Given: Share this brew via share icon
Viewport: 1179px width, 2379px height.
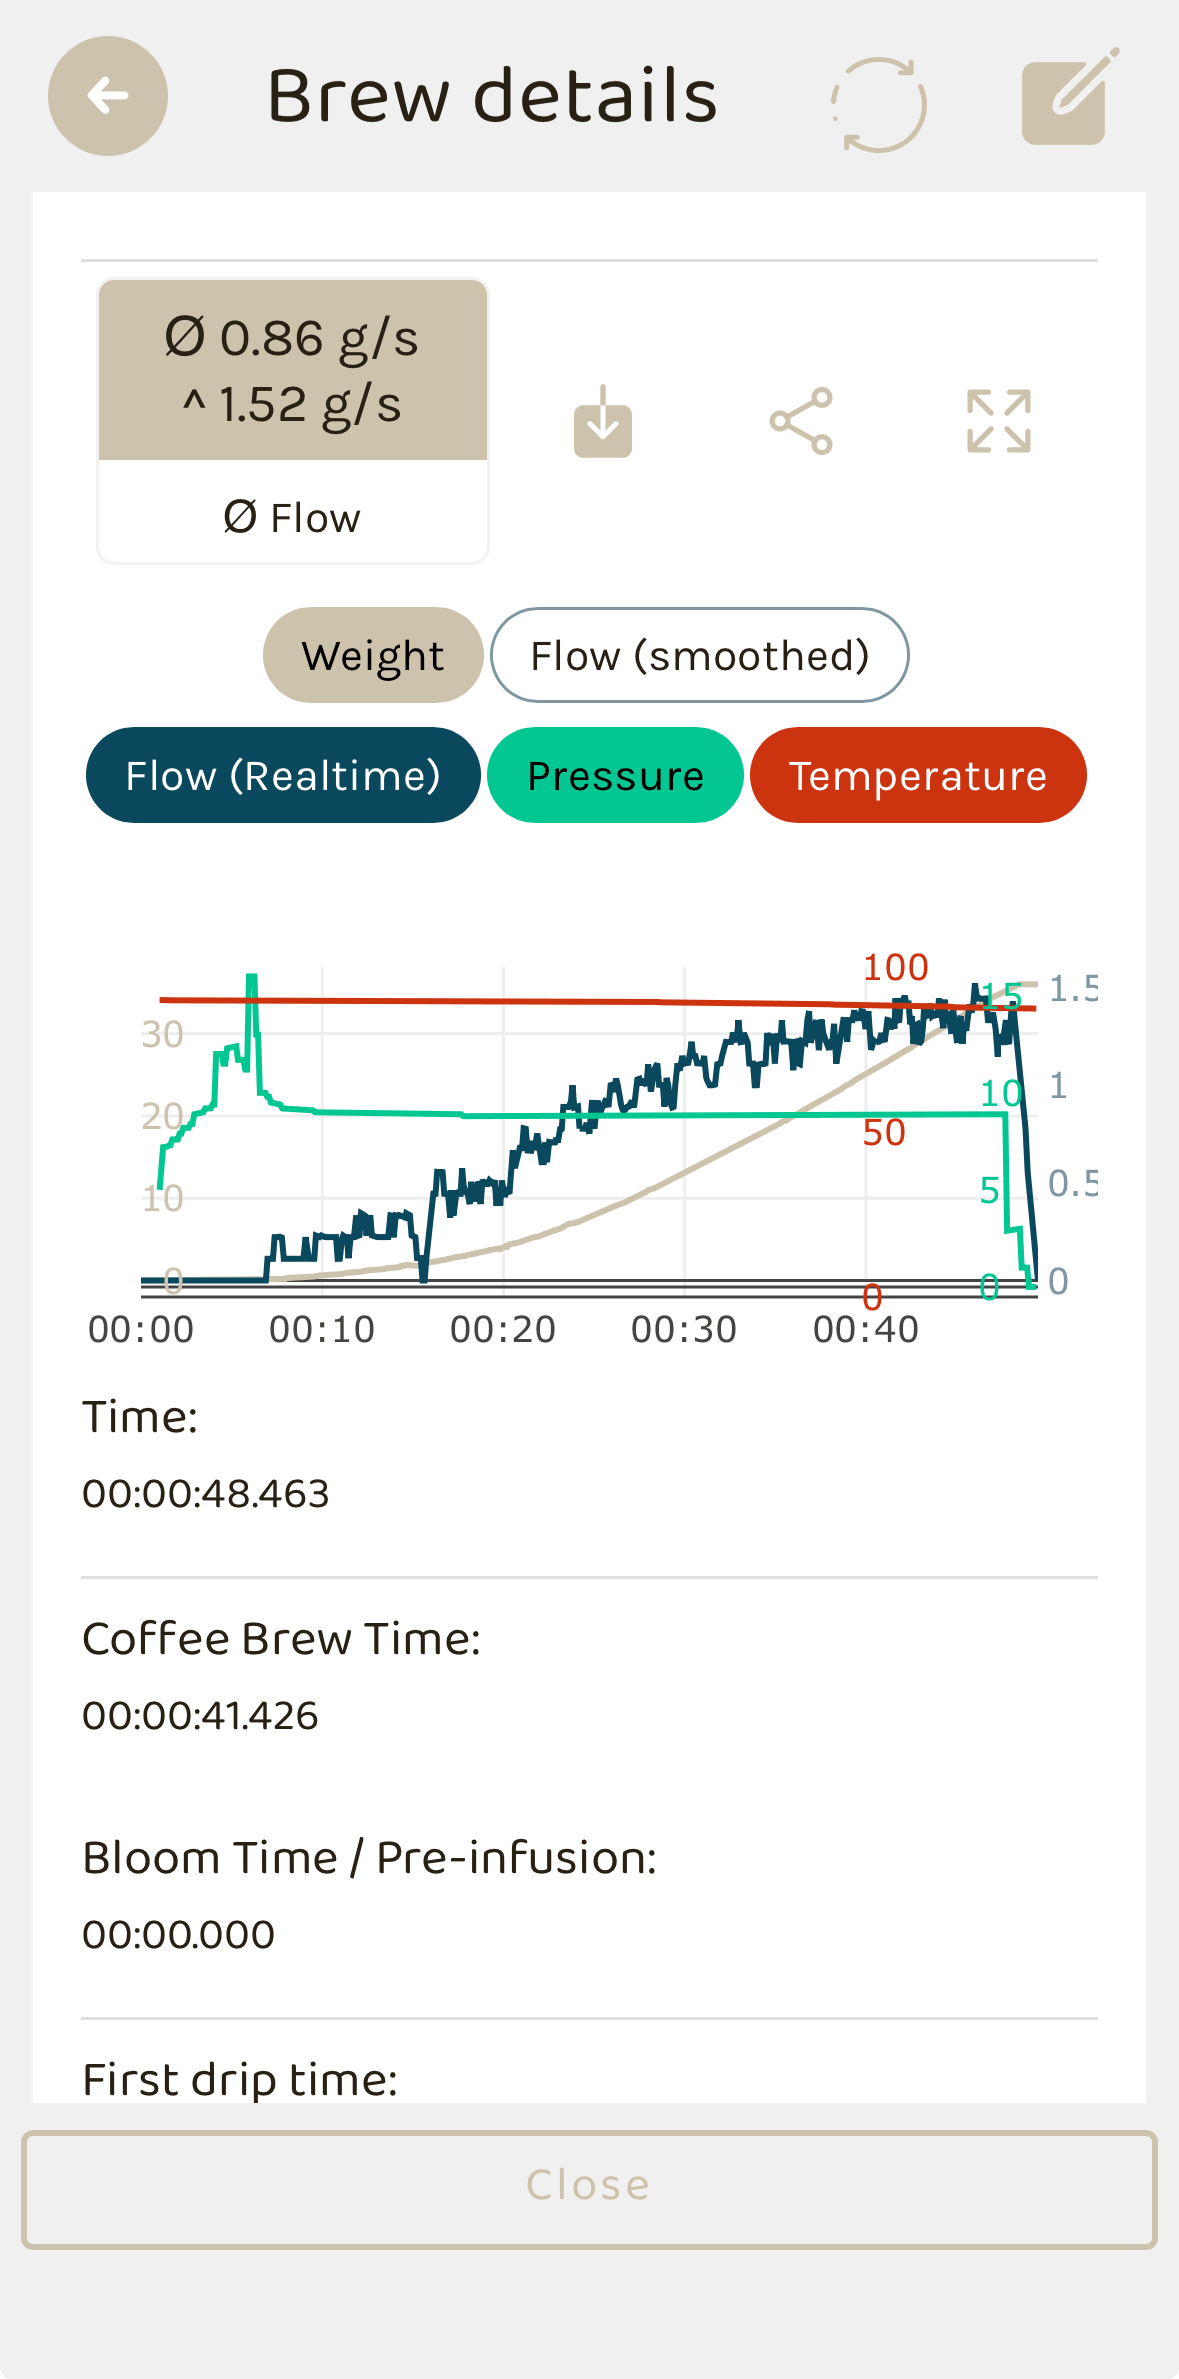Looking at the screenshot, I should (801, 422).
